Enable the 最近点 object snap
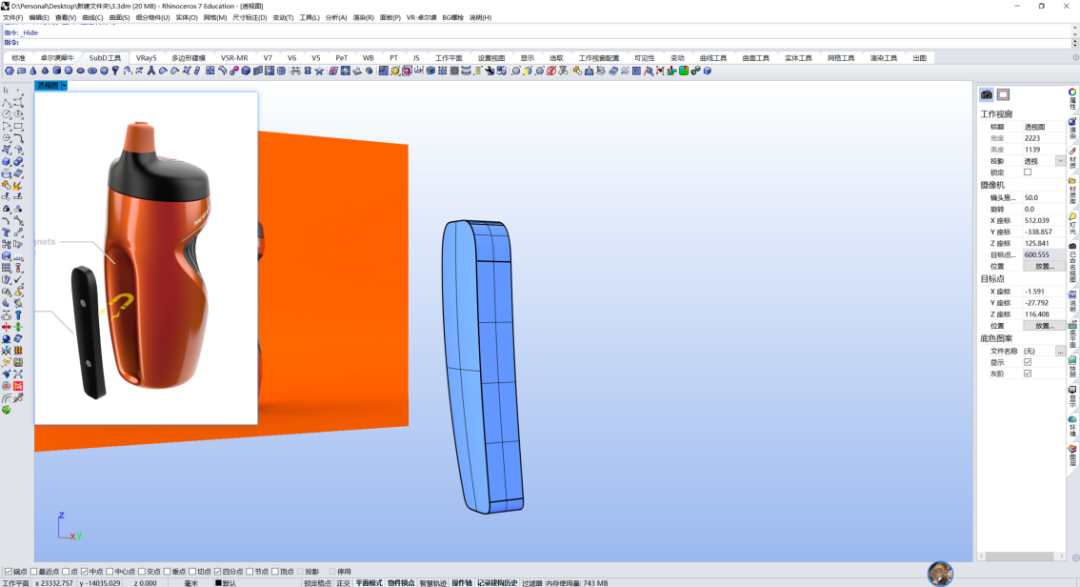 [34, 571]
